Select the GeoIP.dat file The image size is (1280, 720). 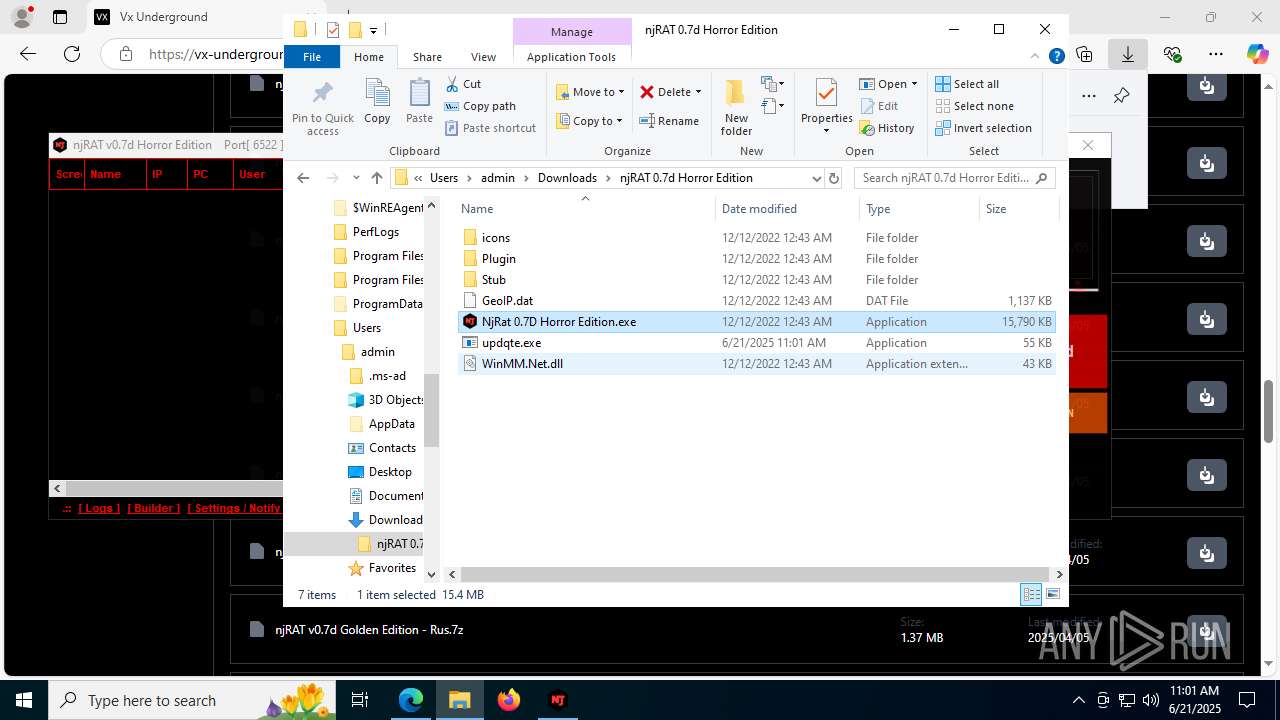(757, 301)
